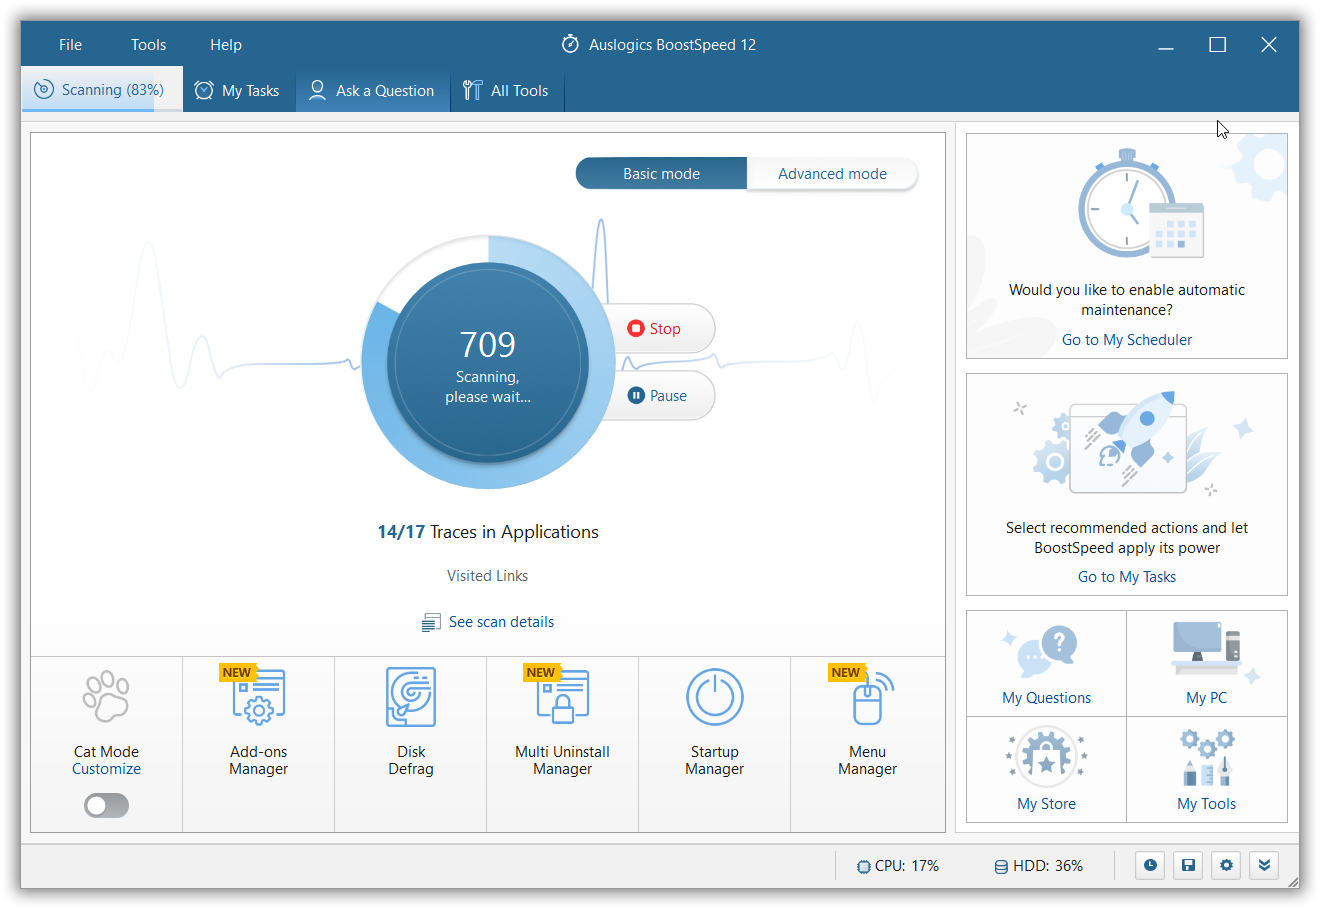The height and width of the screenshot is (909, 1320).
Task: Launch Multi Uninstall Manager icon
Action: (x=563, y=697)
